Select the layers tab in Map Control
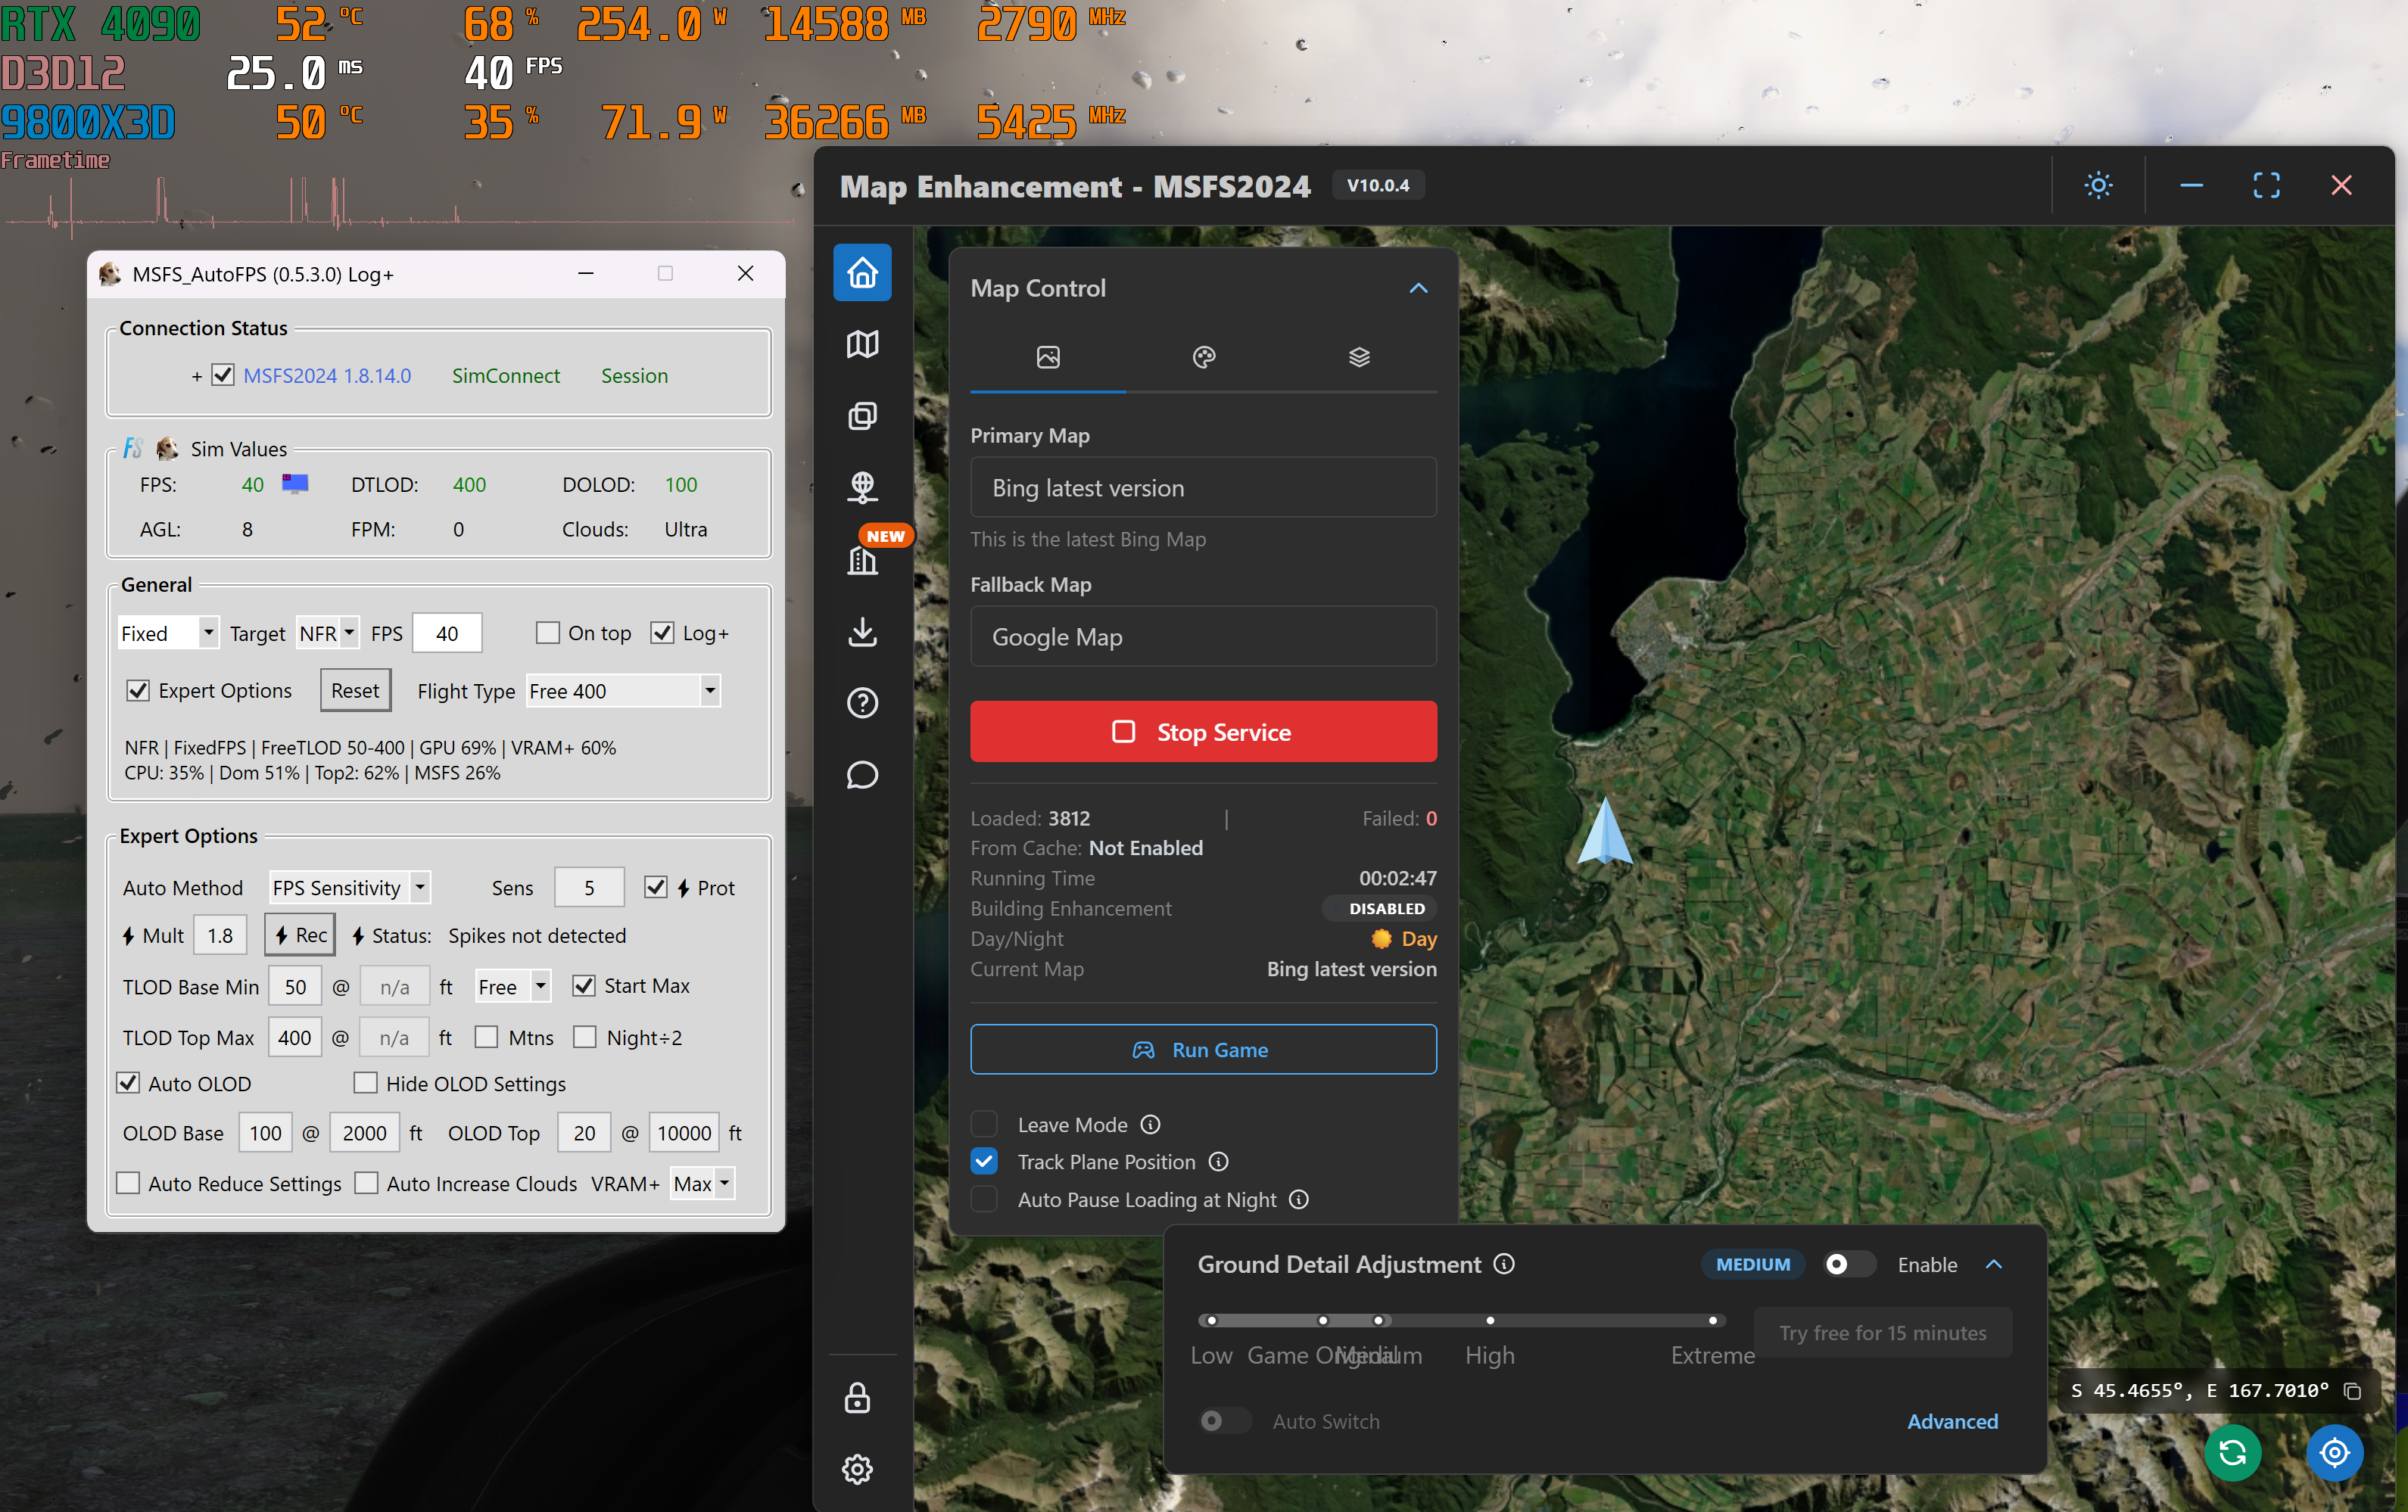The image size is (2408, 1512). (1359, 358)
